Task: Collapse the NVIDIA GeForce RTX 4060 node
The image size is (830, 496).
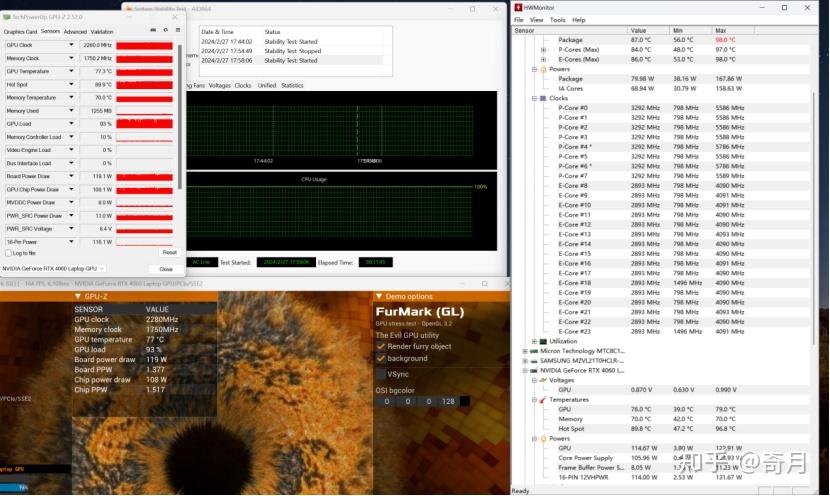Action: 525,371
